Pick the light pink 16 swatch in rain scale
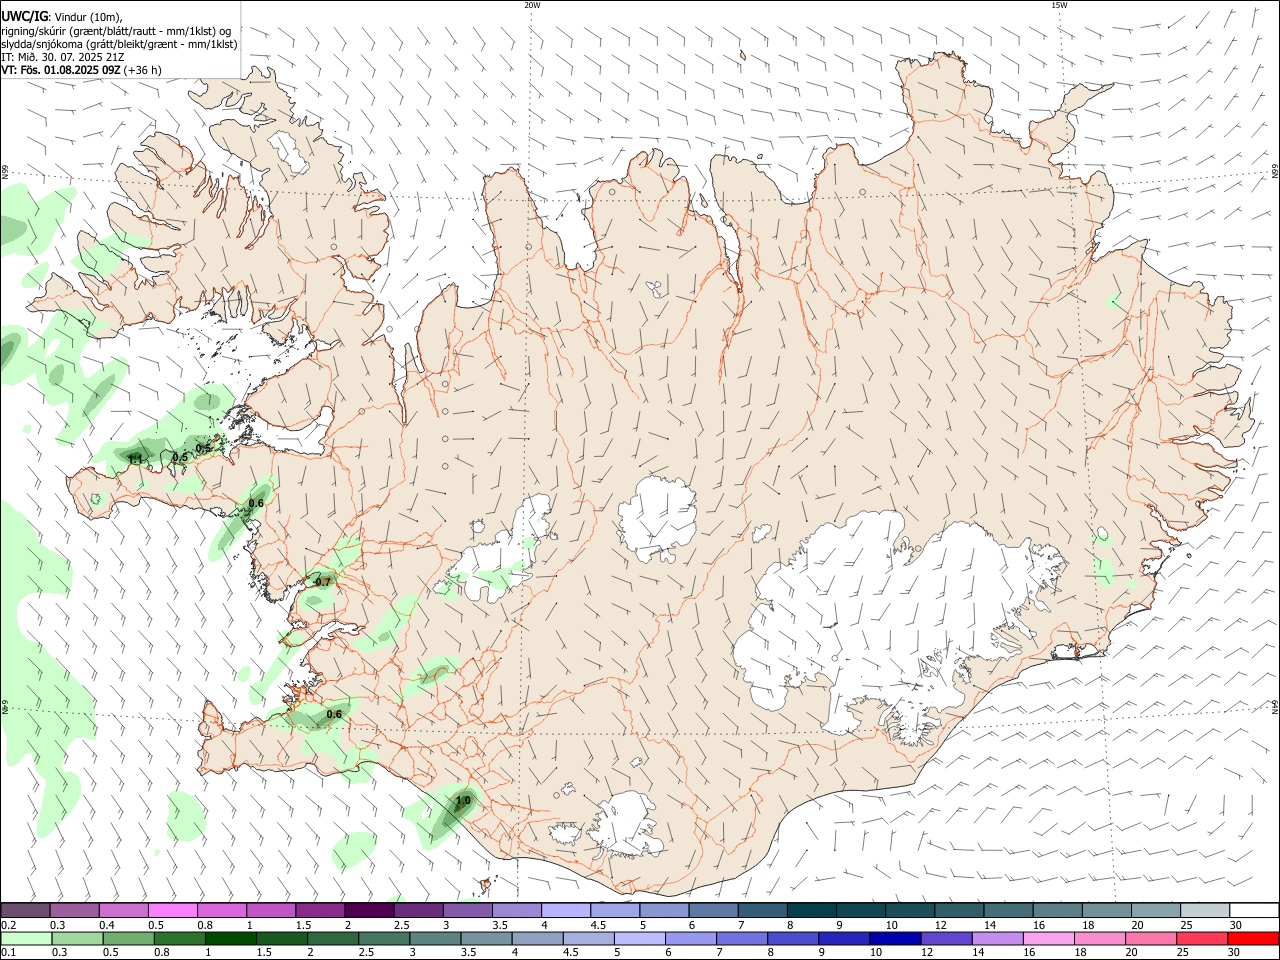 1048,939
